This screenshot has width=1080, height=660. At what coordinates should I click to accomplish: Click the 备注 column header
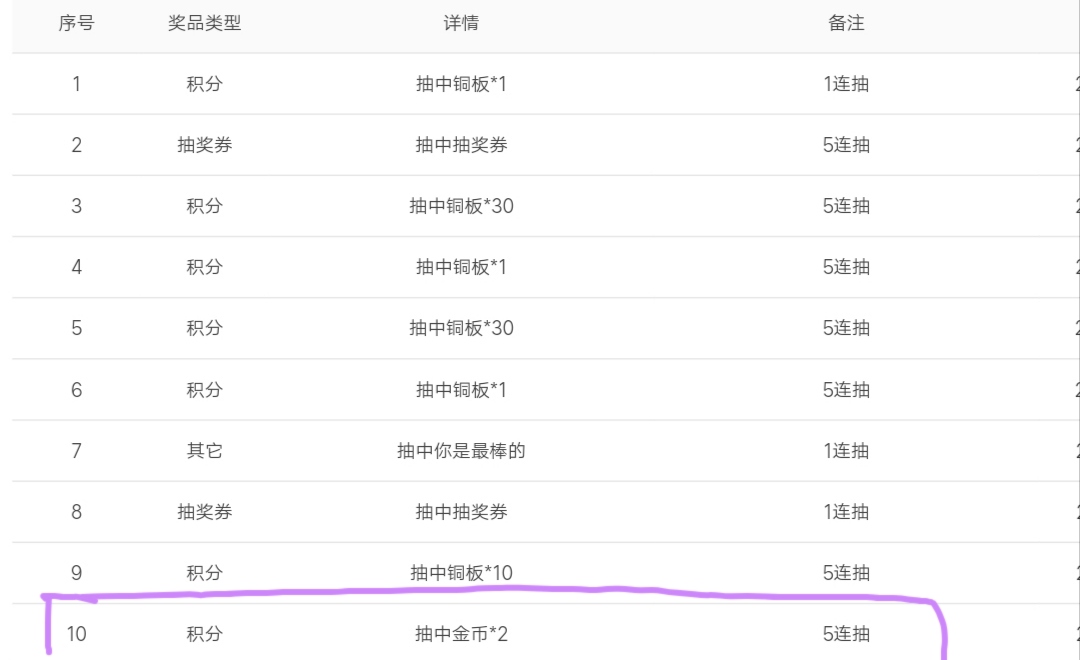point(846,23)
